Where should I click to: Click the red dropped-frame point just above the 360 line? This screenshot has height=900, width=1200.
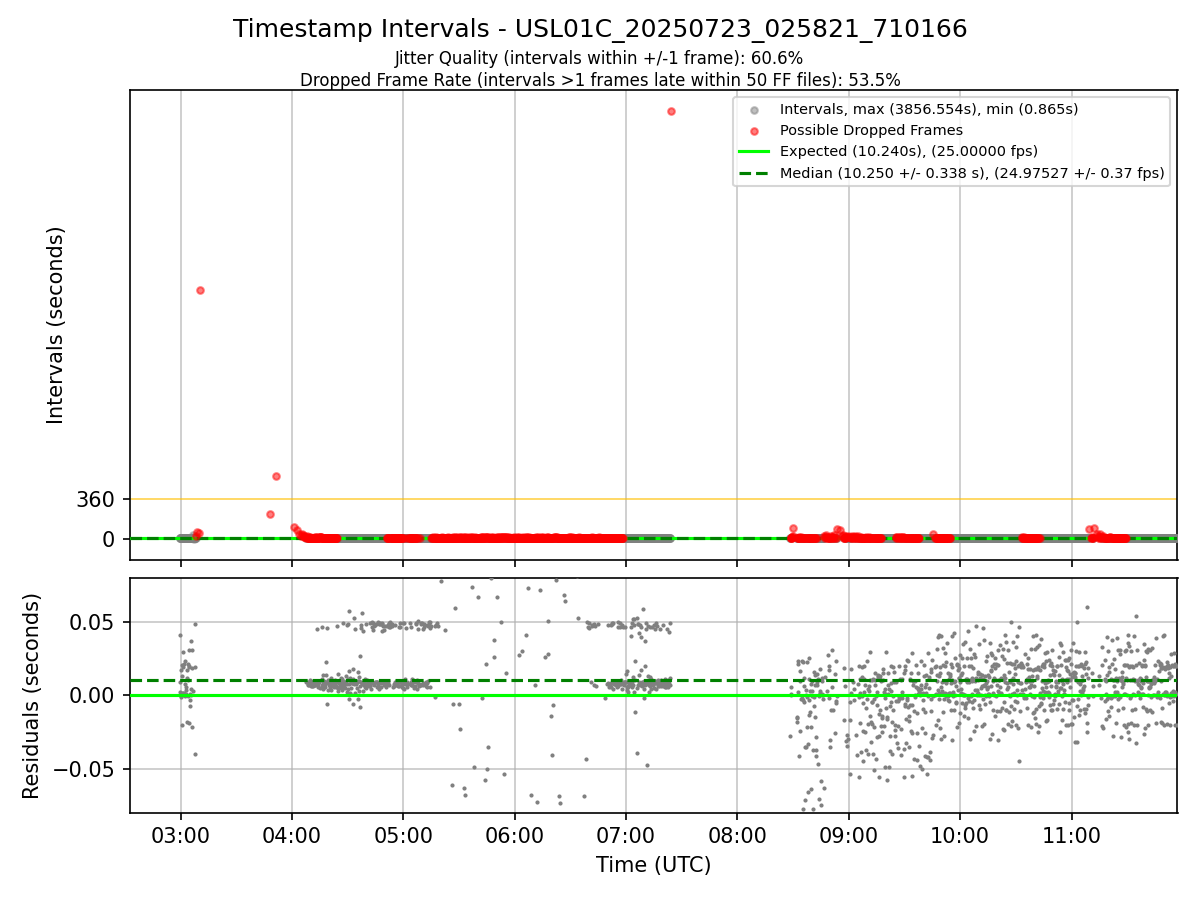[276, 476]
